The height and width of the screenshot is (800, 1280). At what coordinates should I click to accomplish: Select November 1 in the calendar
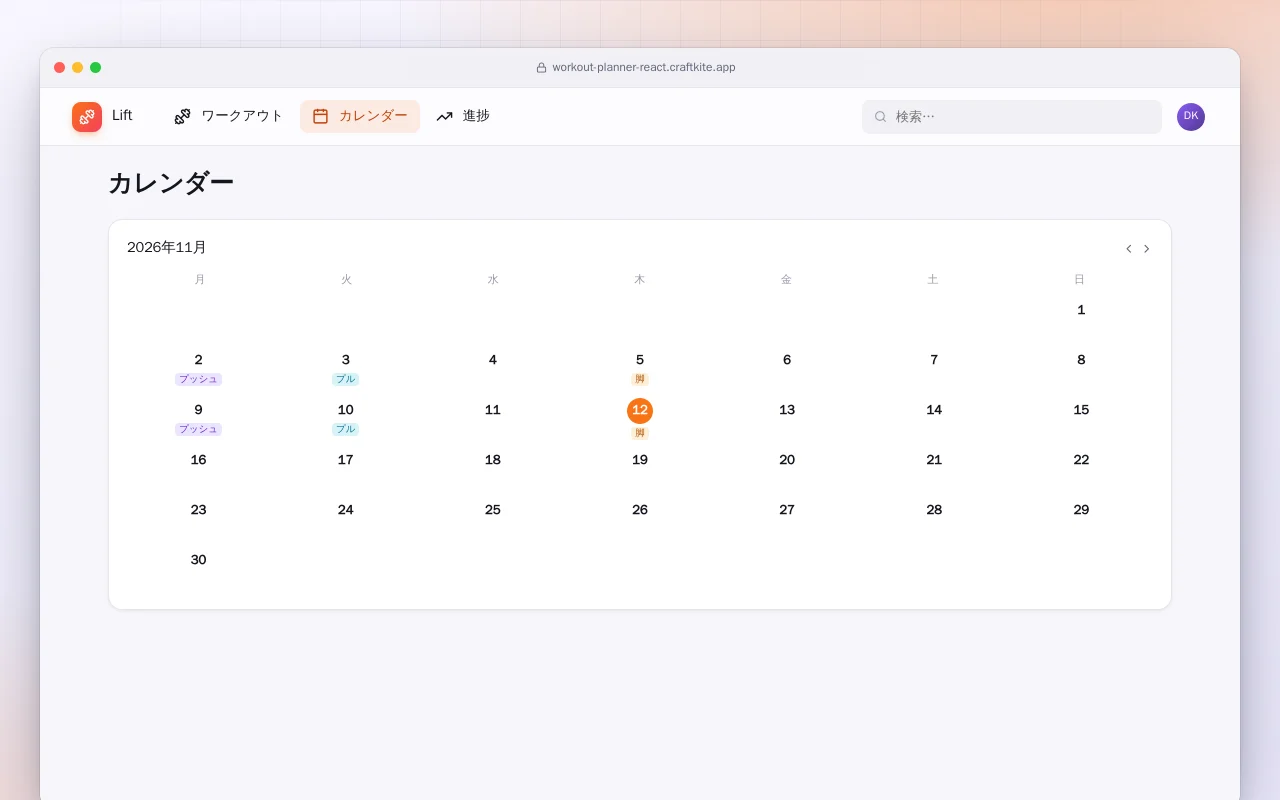(1081, 310)
